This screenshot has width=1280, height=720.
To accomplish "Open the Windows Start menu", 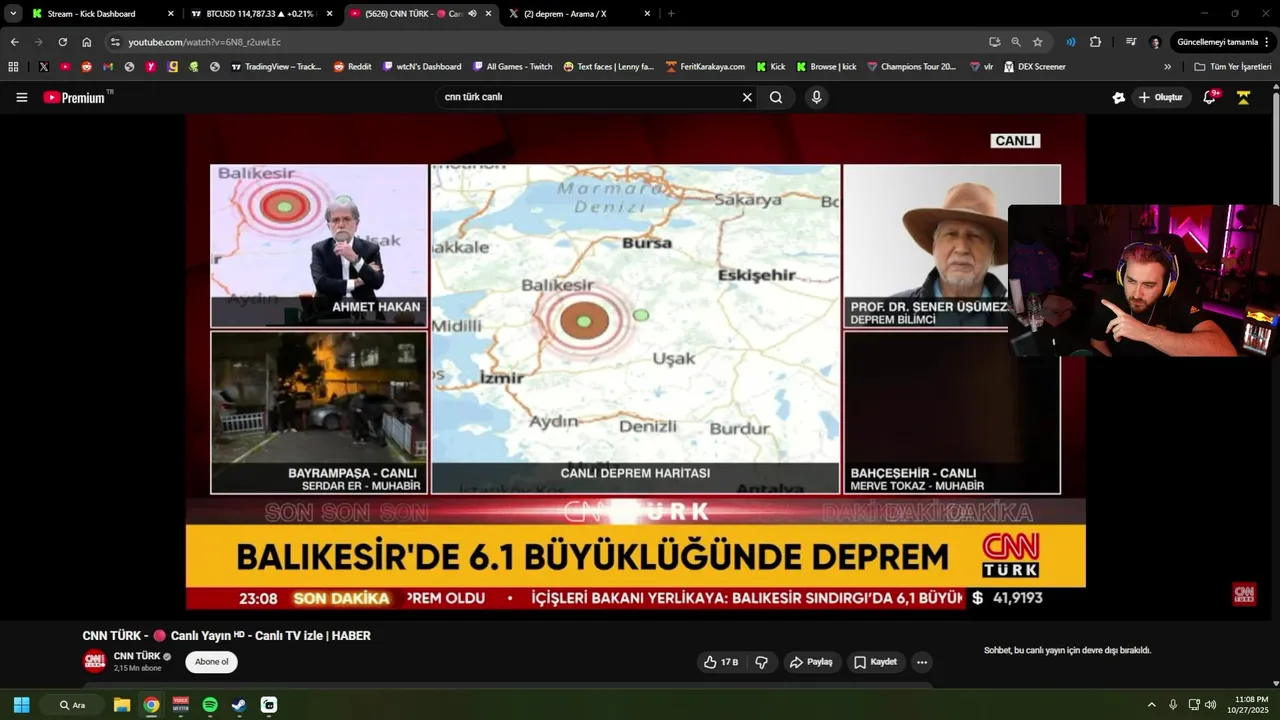I will [x=21, y=705].
